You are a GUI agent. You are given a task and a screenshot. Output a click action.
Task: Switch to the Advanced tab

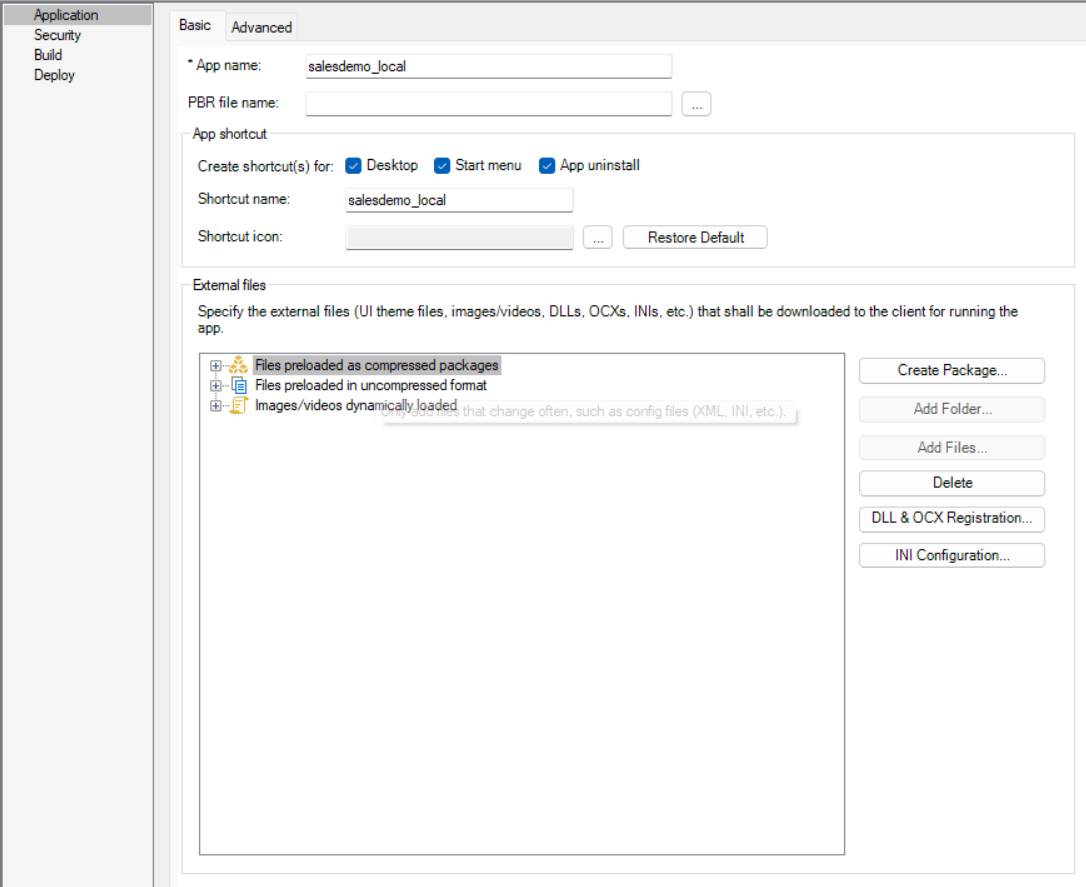(261, 28)
